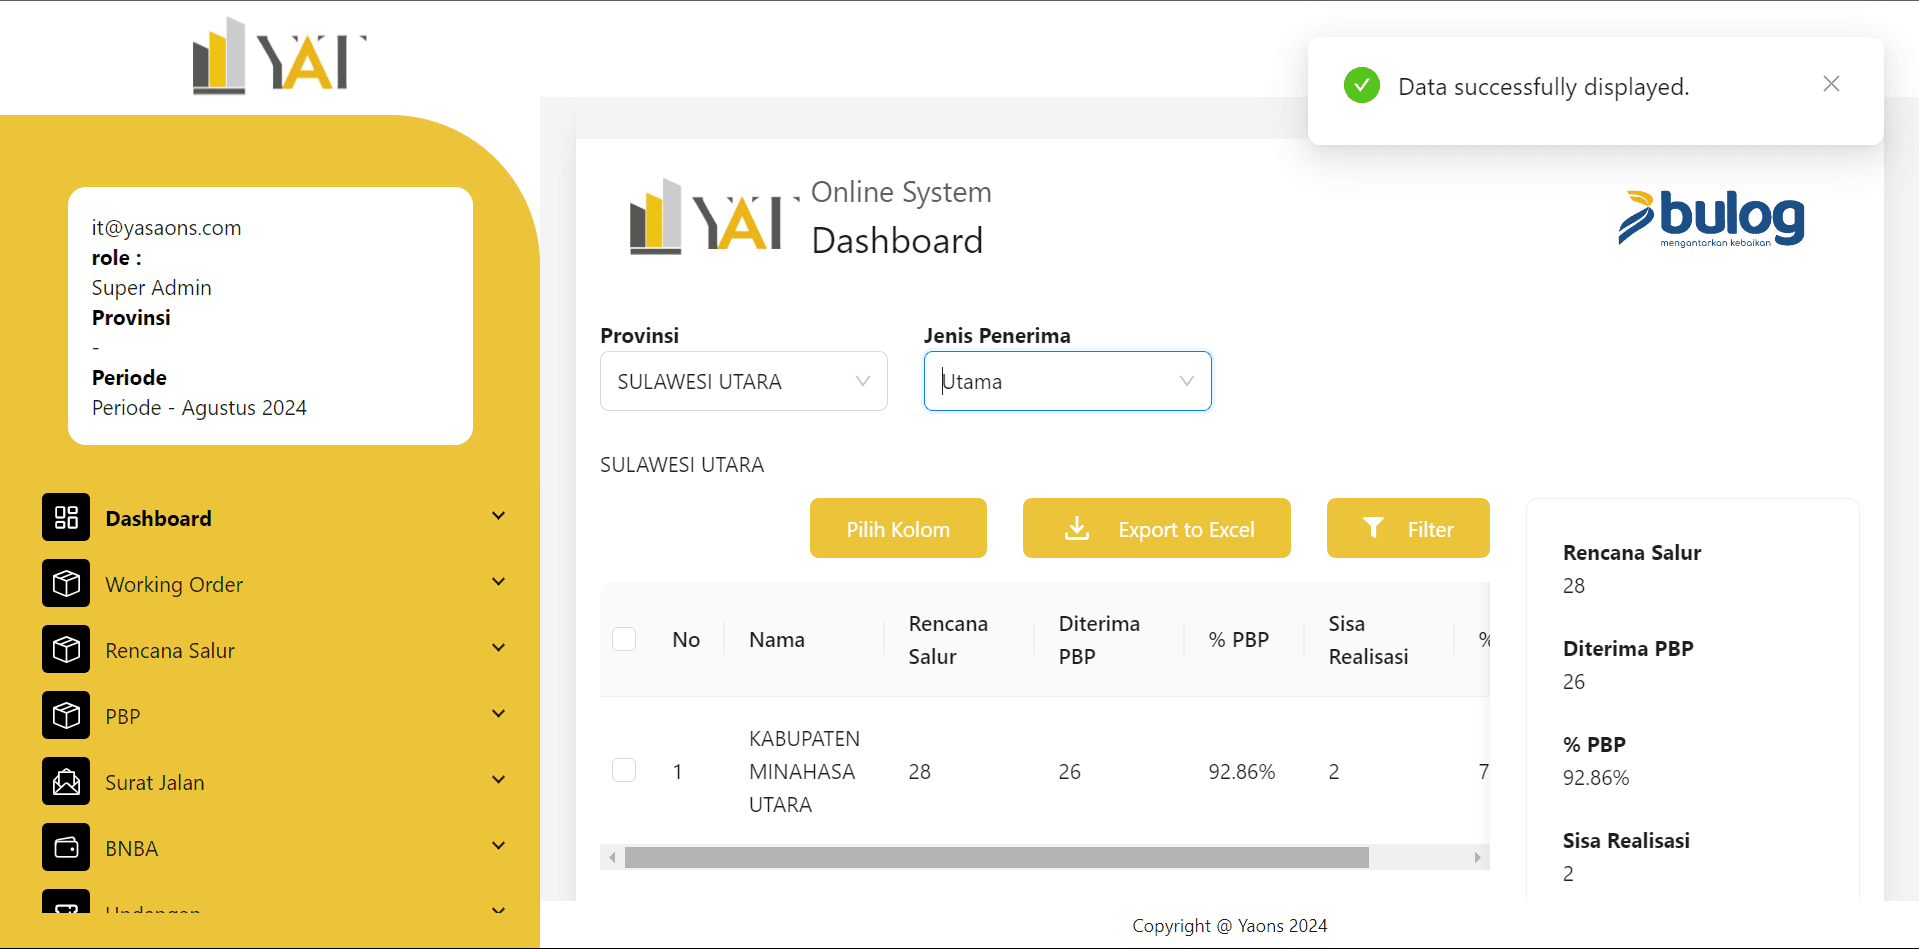Open the Provinsi dropdown showing Sulawesi Utara

(x=743, y=381)
